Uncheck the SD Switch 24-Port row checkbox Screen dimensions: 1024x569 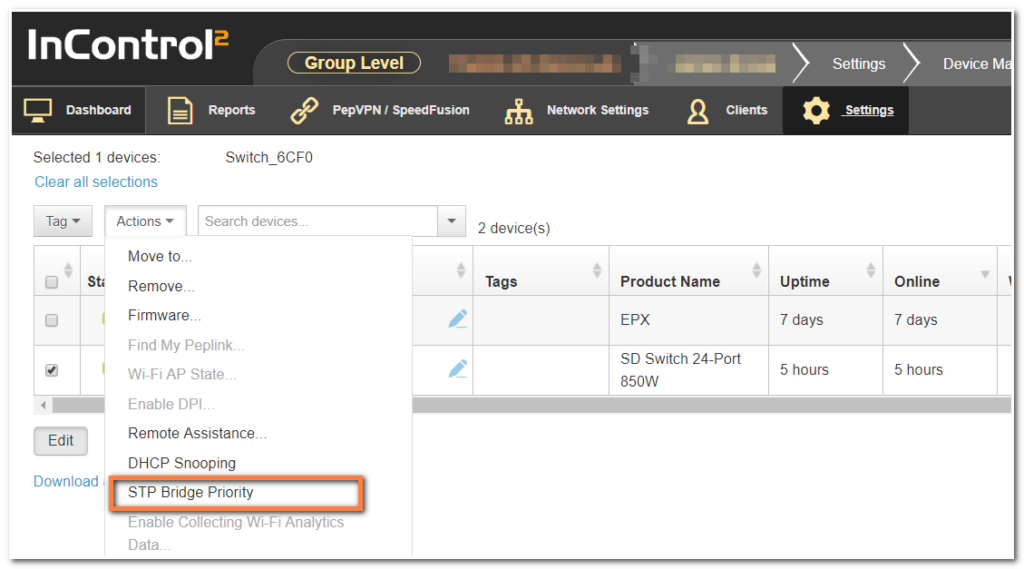coord(52,370)
